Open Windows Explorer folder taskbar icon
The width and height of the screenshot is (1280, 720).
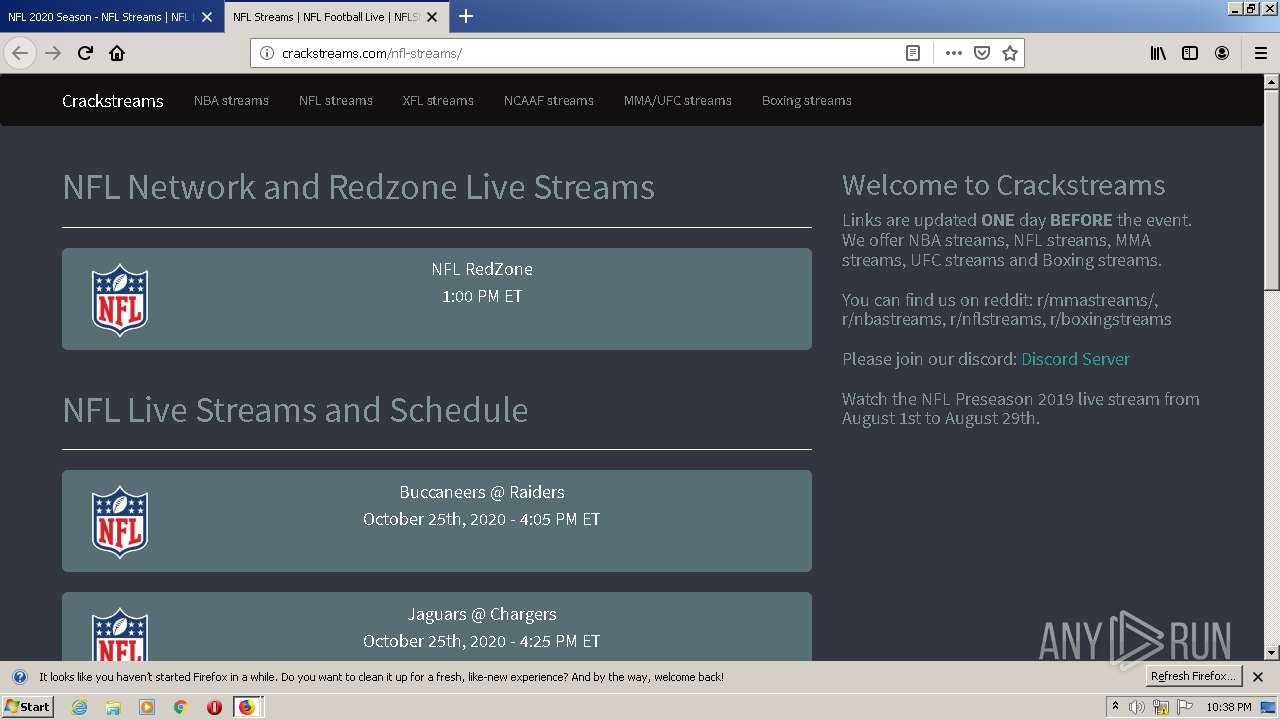113,707
